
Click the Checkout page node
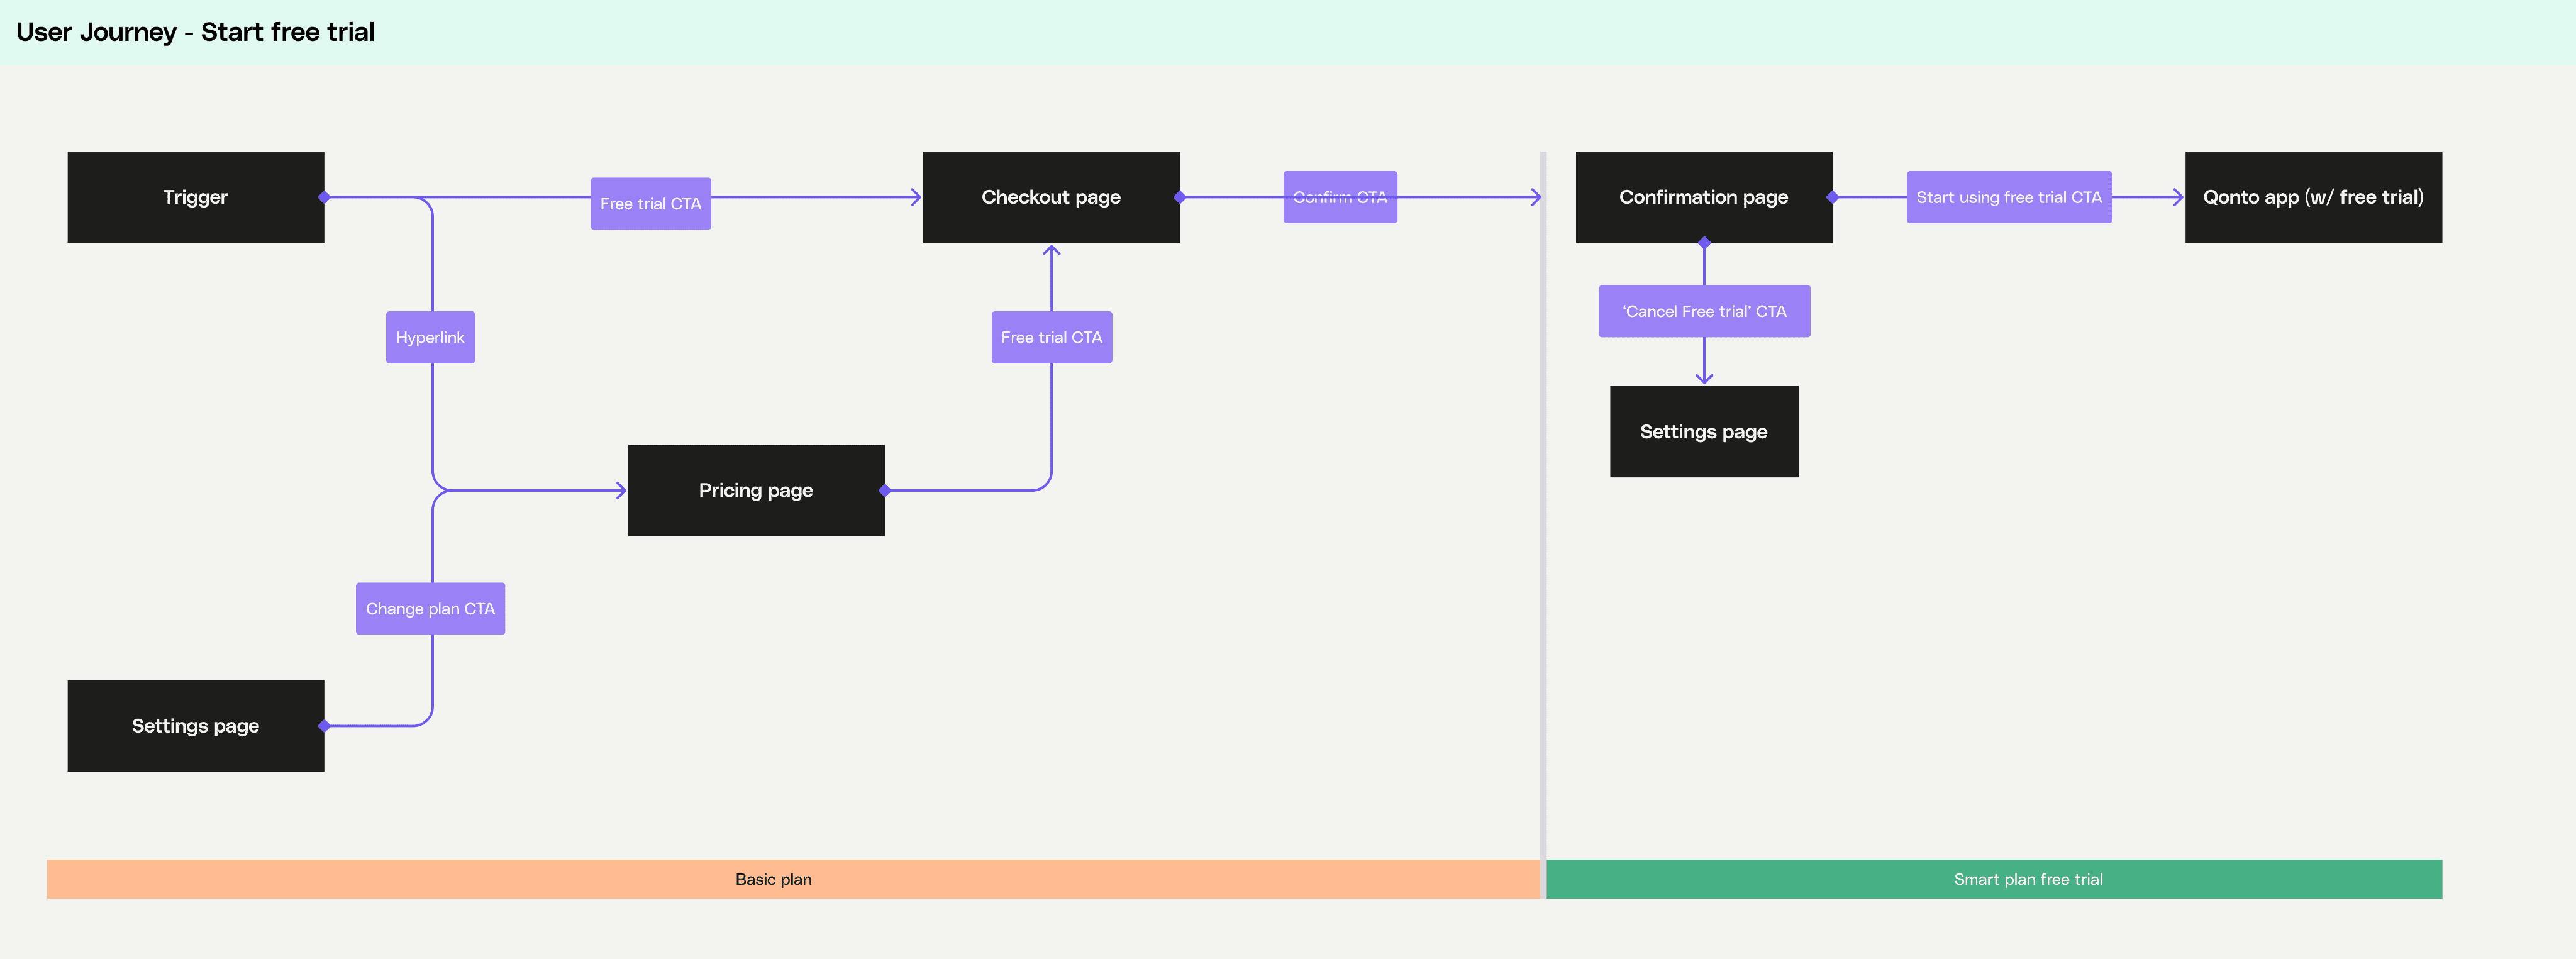[x=1051, y=197]
